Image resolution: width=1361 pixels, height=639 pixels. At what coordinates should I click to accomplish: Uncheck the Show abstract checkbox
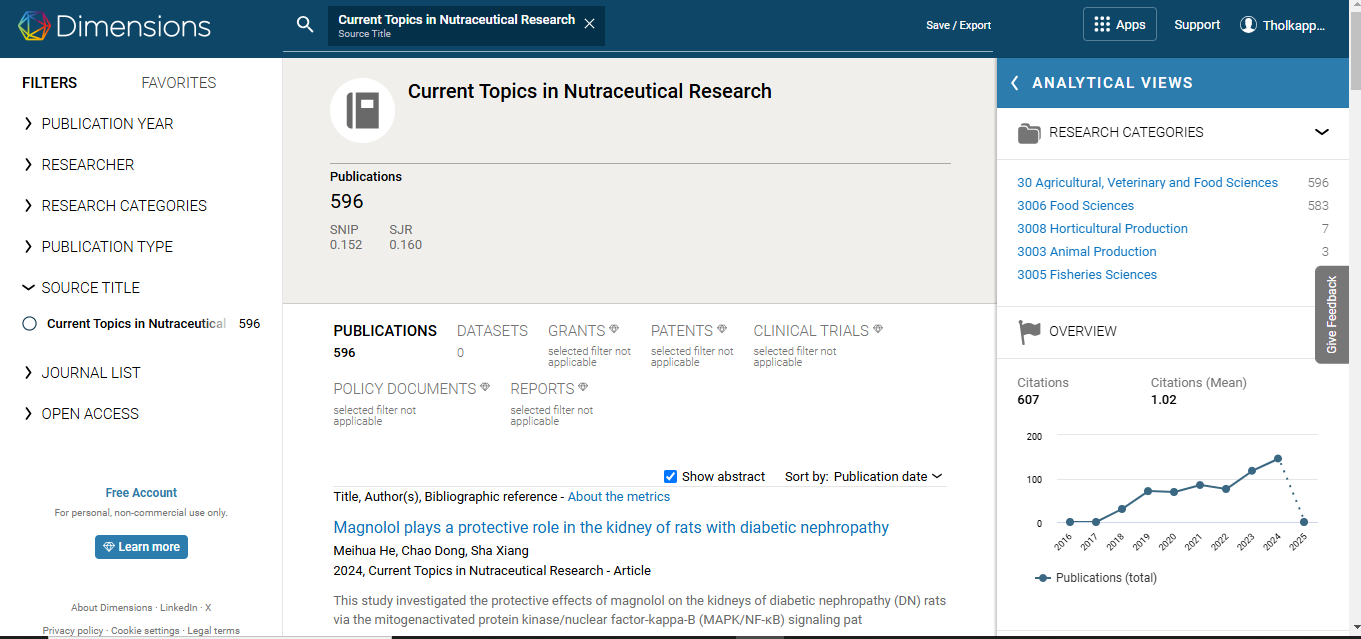(671, 477)
